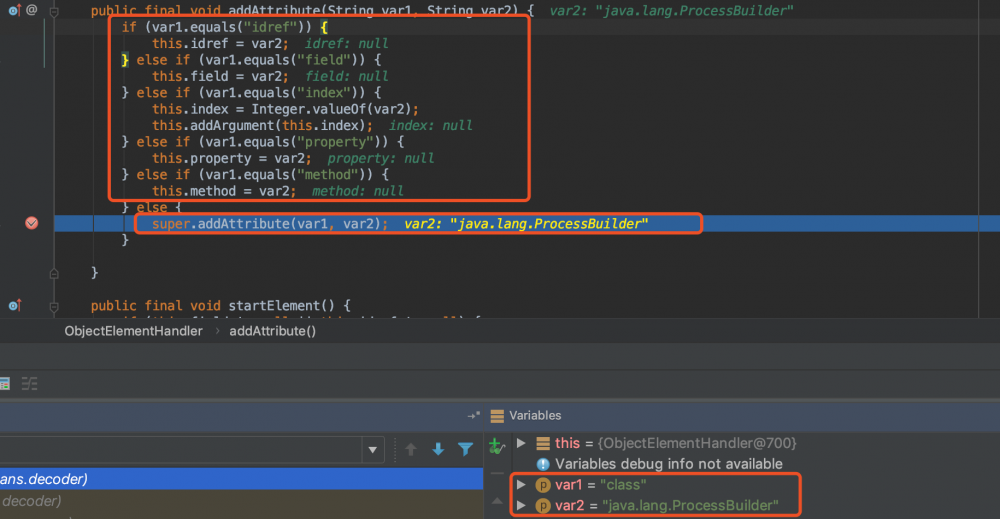Image resolution: width=1000 pixels, height=519 pixels.
Task: Click Remove Watch minus icon in Variables toolbar
Action: (x=497, y=474)
